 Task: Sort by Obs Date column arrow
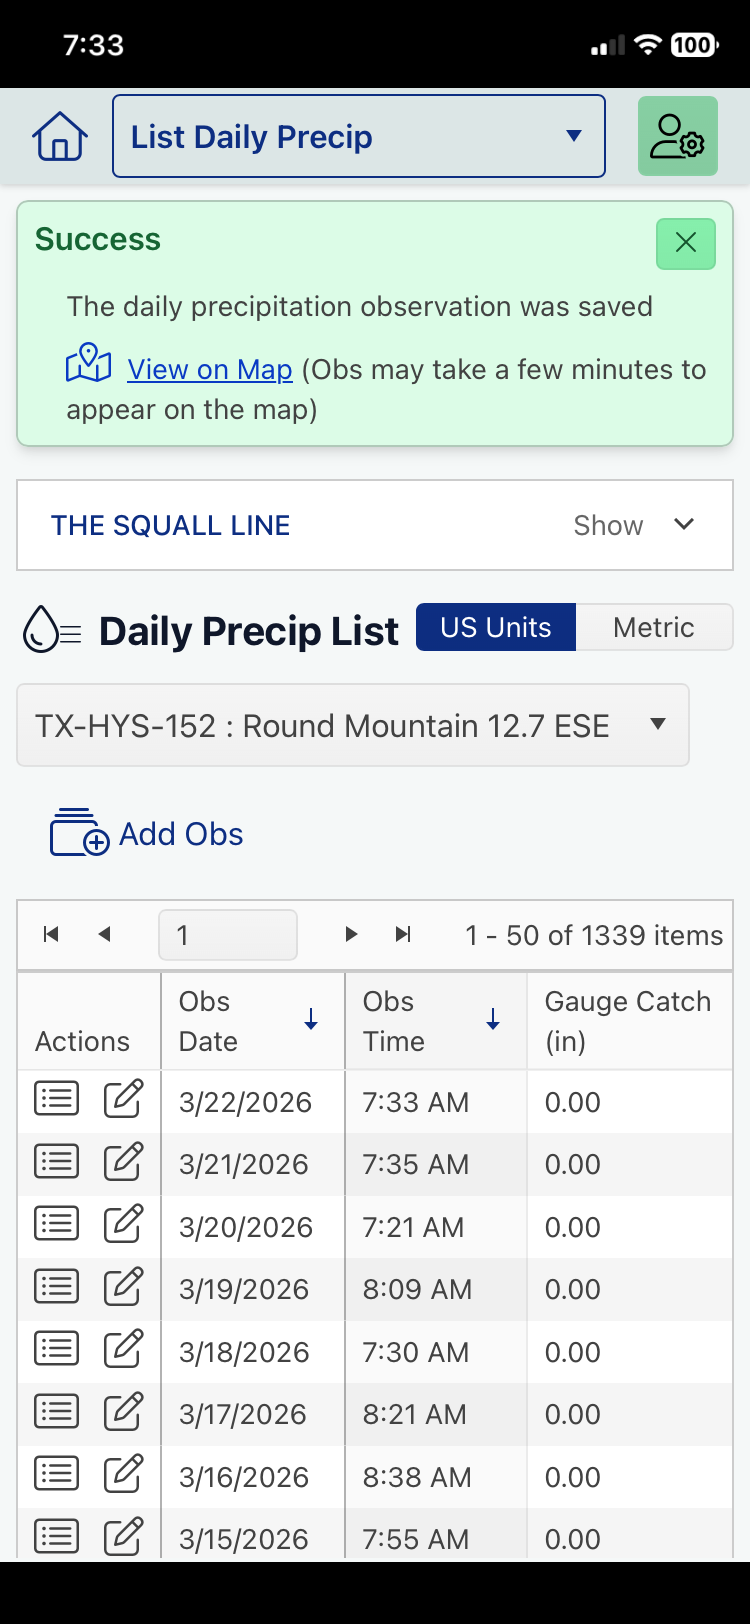point(311,1020)
